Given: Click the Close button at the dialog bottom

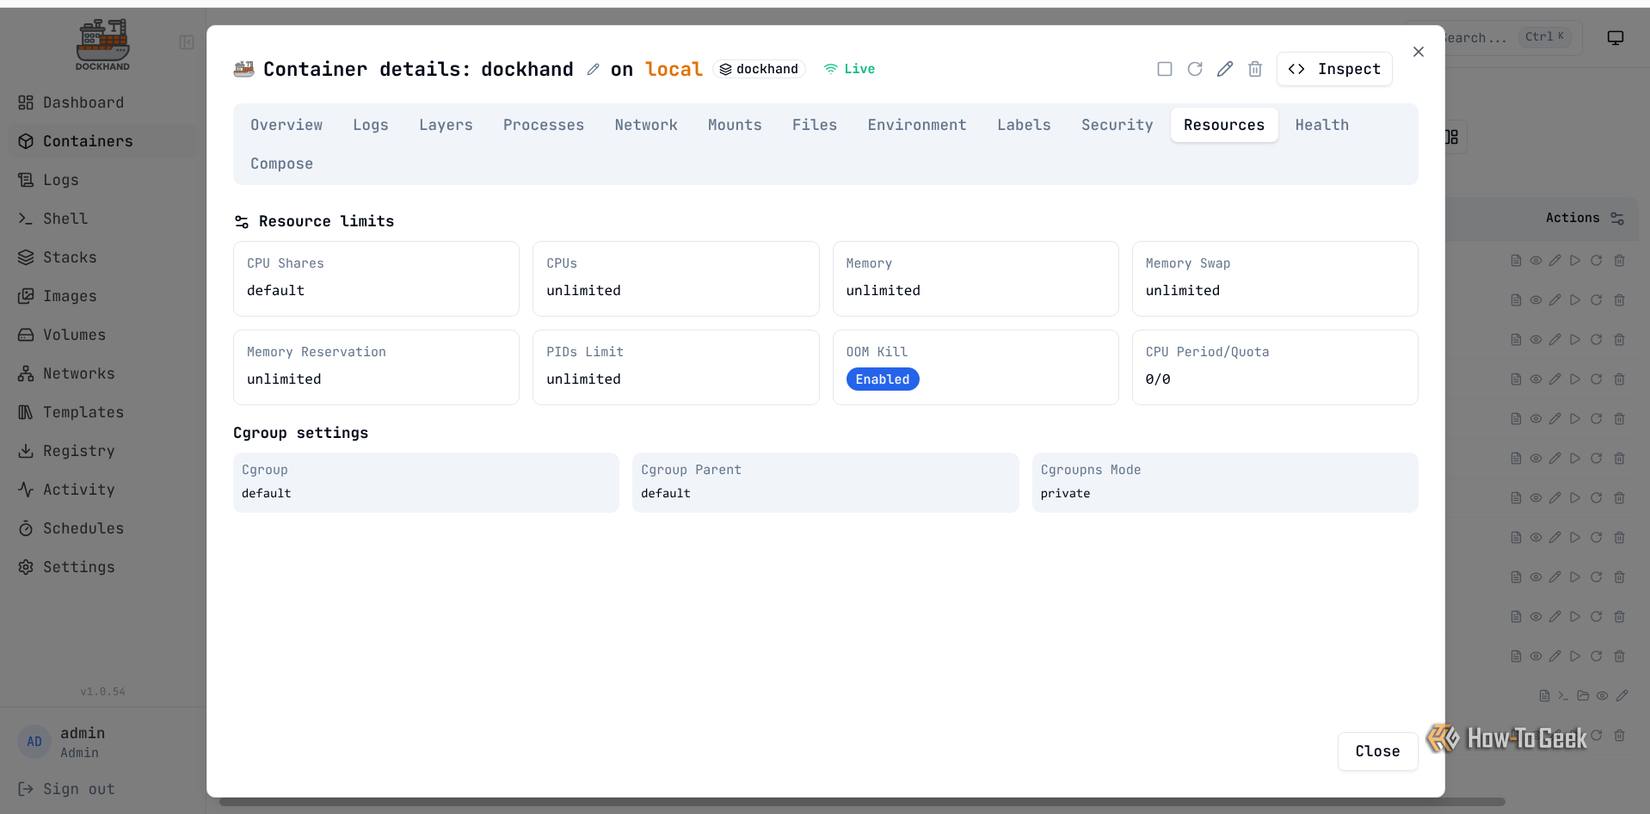Looking at the screenshot, I should (1377, 751).
